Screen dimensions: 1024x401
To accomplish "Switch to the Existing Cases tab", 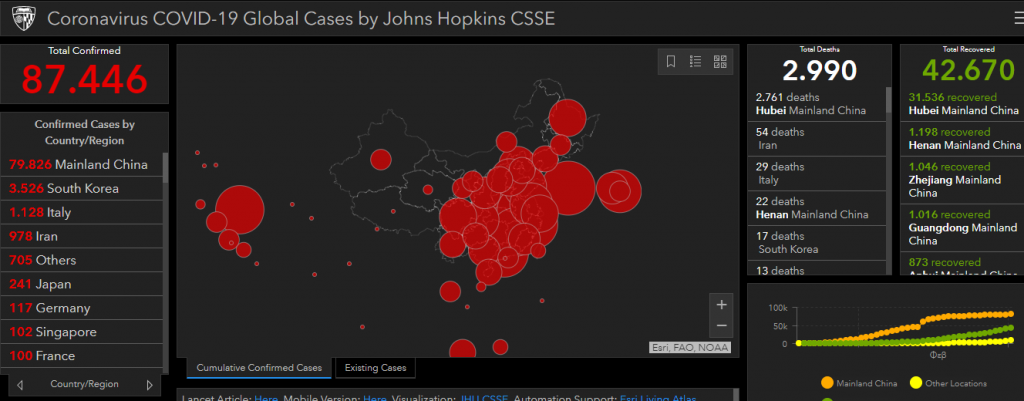I will (x=376, y=368).
